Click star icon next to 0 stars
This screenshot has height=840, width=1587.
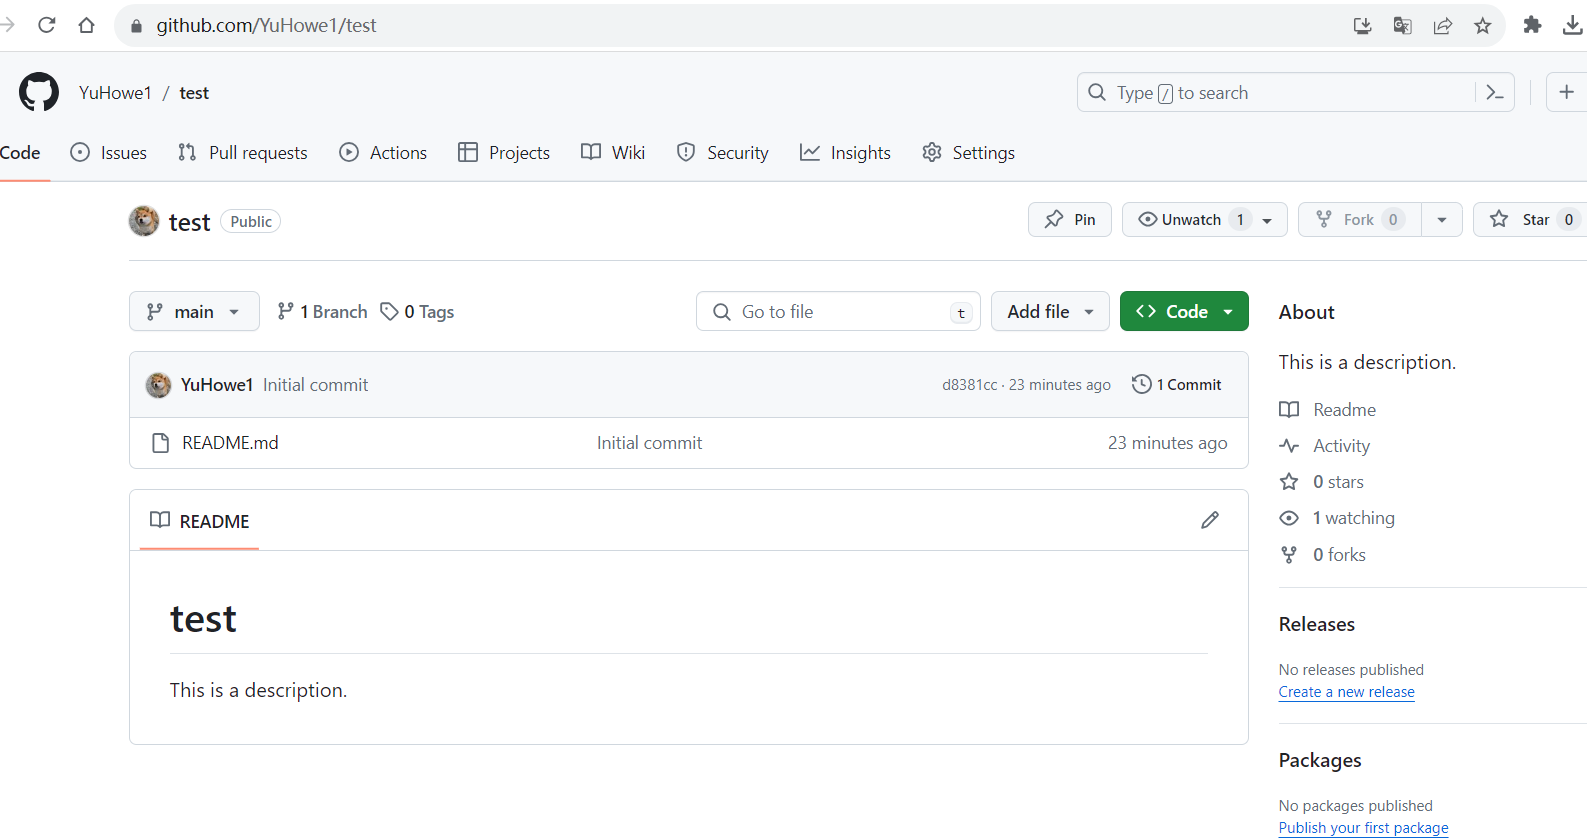[x=1289, y=482]
